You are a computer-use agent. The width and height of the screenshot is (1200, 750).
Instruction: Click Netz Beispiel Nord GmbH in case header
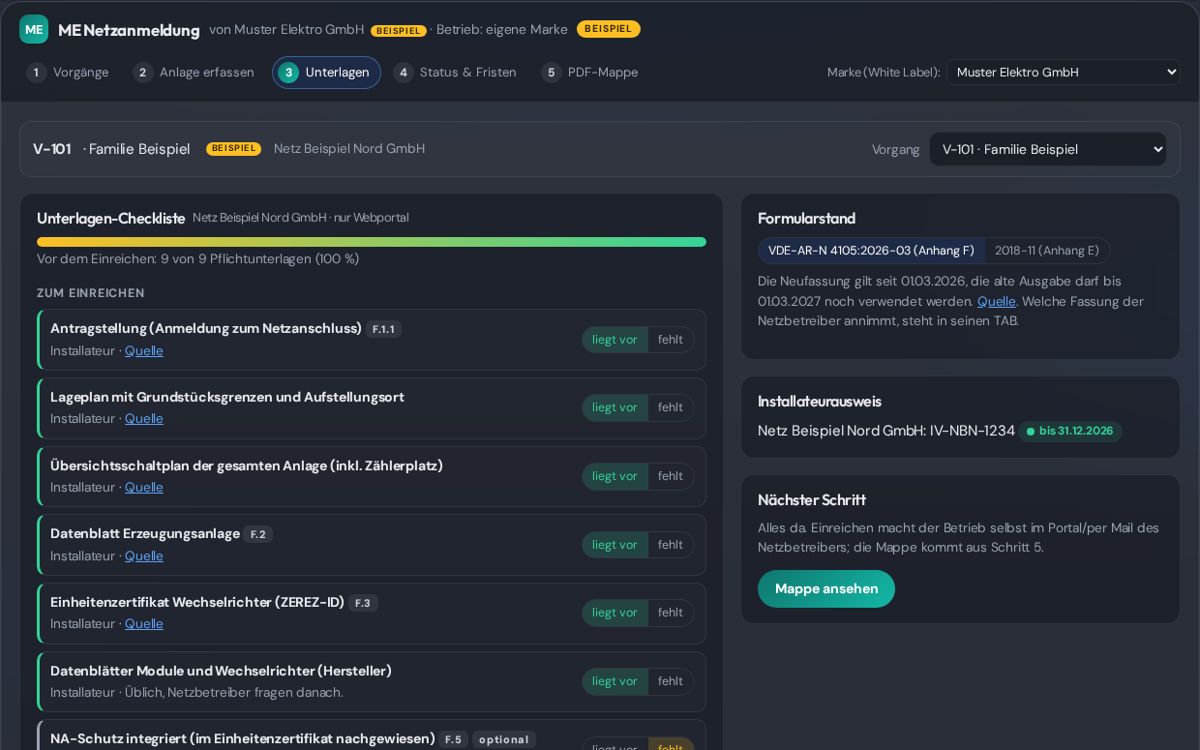[349, 149]
